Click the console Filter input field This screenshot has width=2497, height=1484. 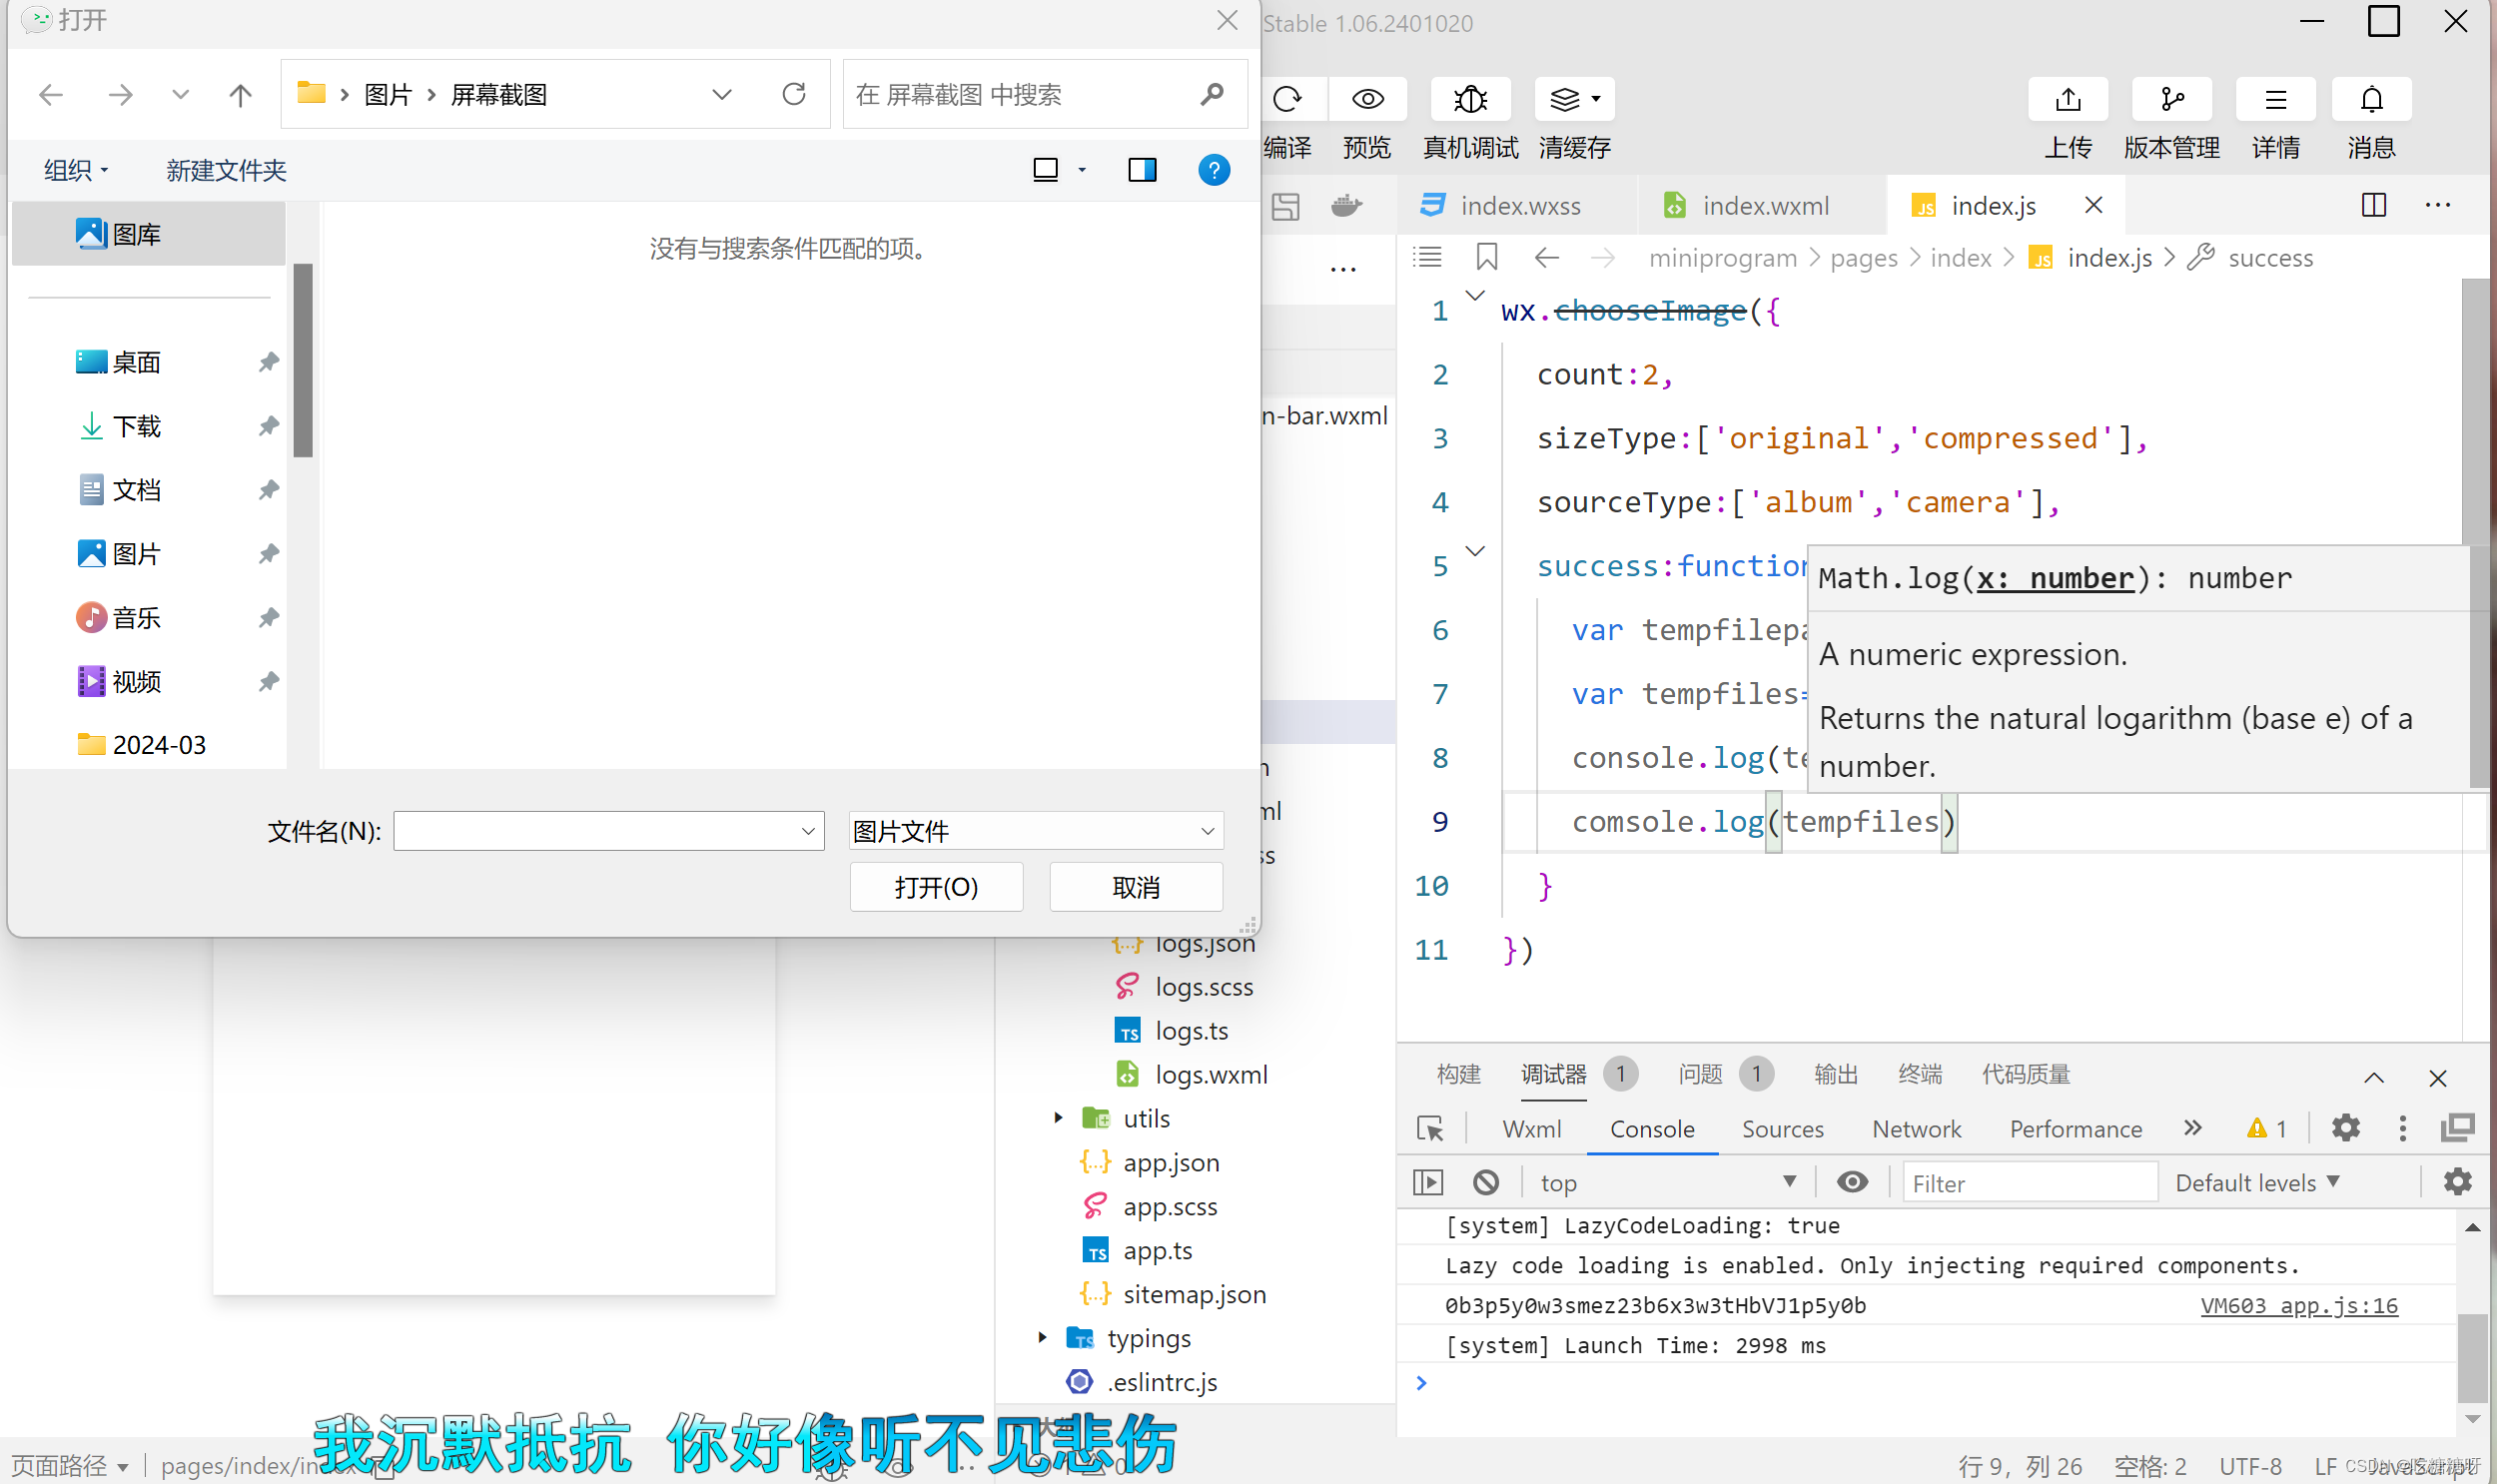[x=2028, y=1182]
